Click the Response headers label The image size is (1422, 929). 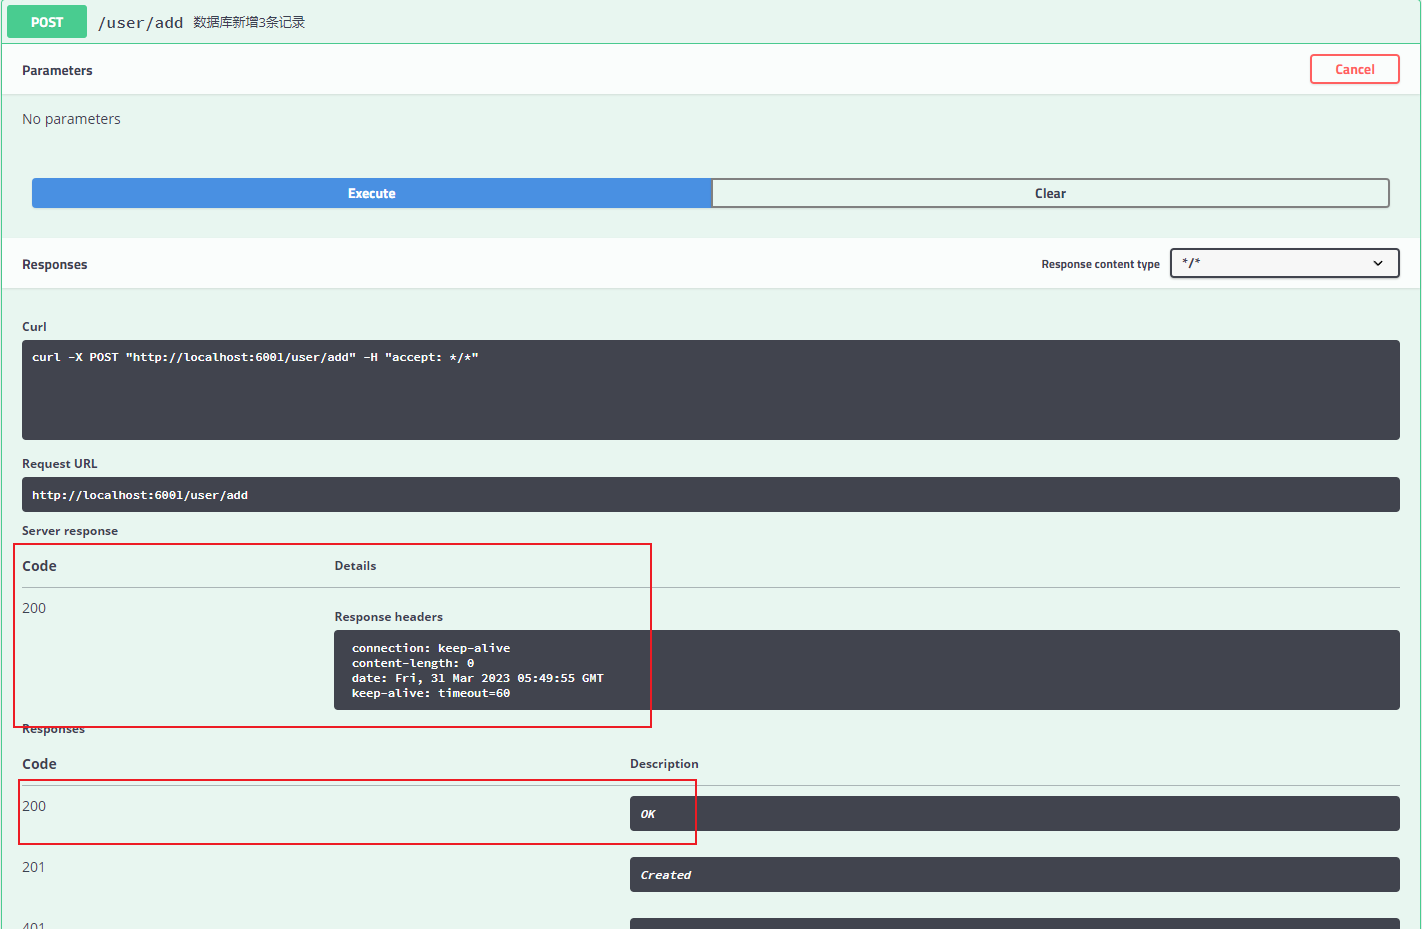coord(388,617)
